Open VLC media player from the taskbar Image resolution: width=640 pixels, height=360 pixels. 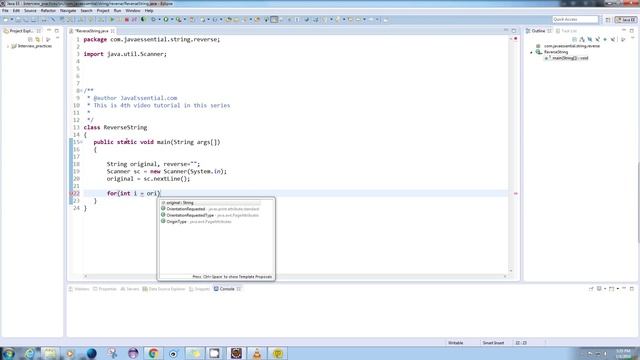[x=257, y=353]
